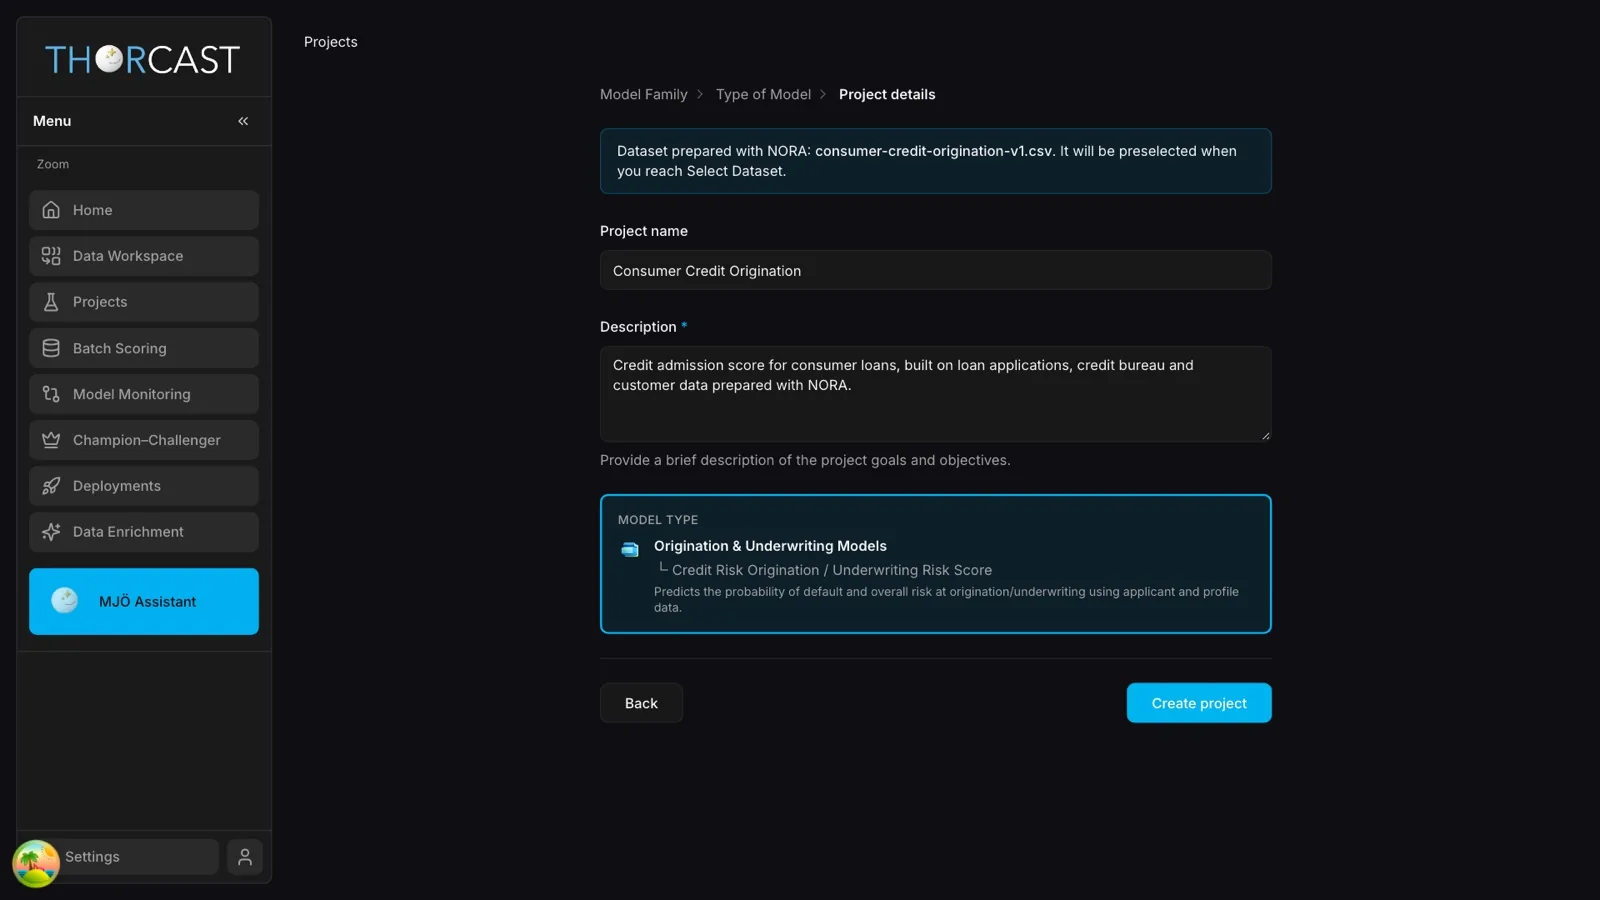Screen dimensions: 1600x900
Task: Open Data Enrichment section
Action: click(144, 532)
